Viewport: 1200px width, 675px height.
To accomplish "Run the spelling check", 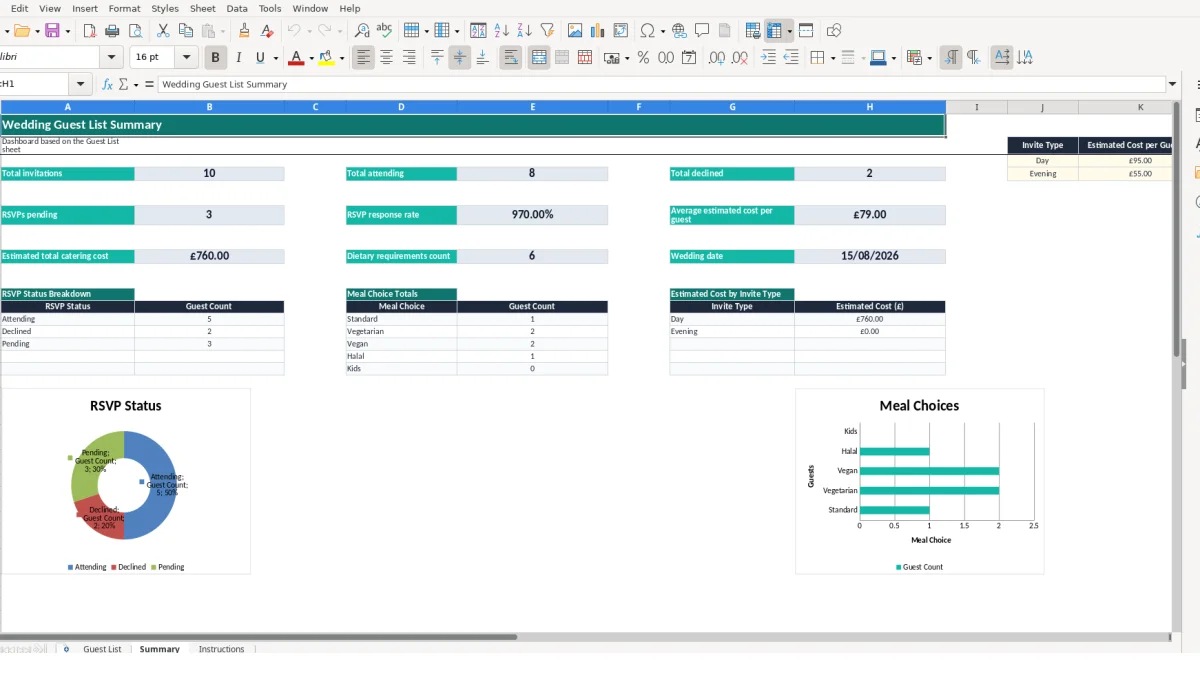I will (x=384, y=31).
